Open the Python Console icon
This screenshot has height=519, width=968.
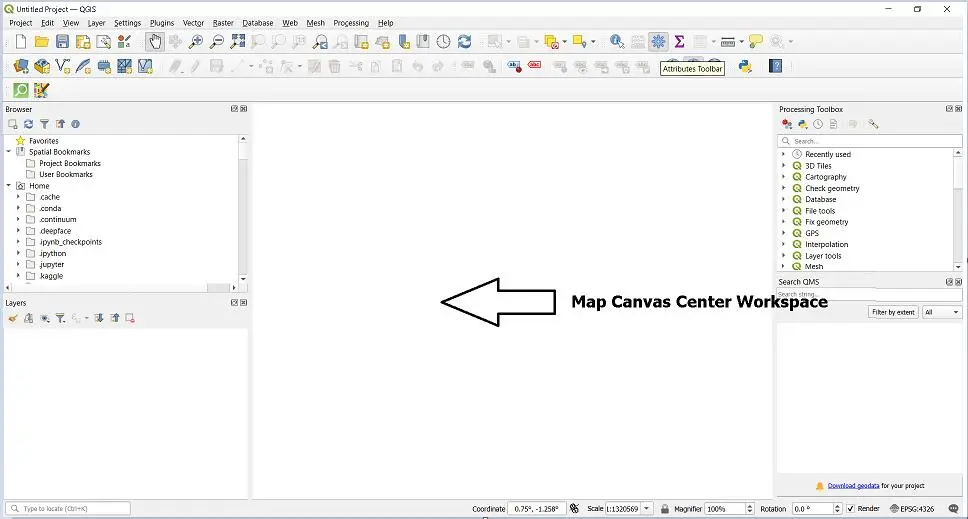745,66
